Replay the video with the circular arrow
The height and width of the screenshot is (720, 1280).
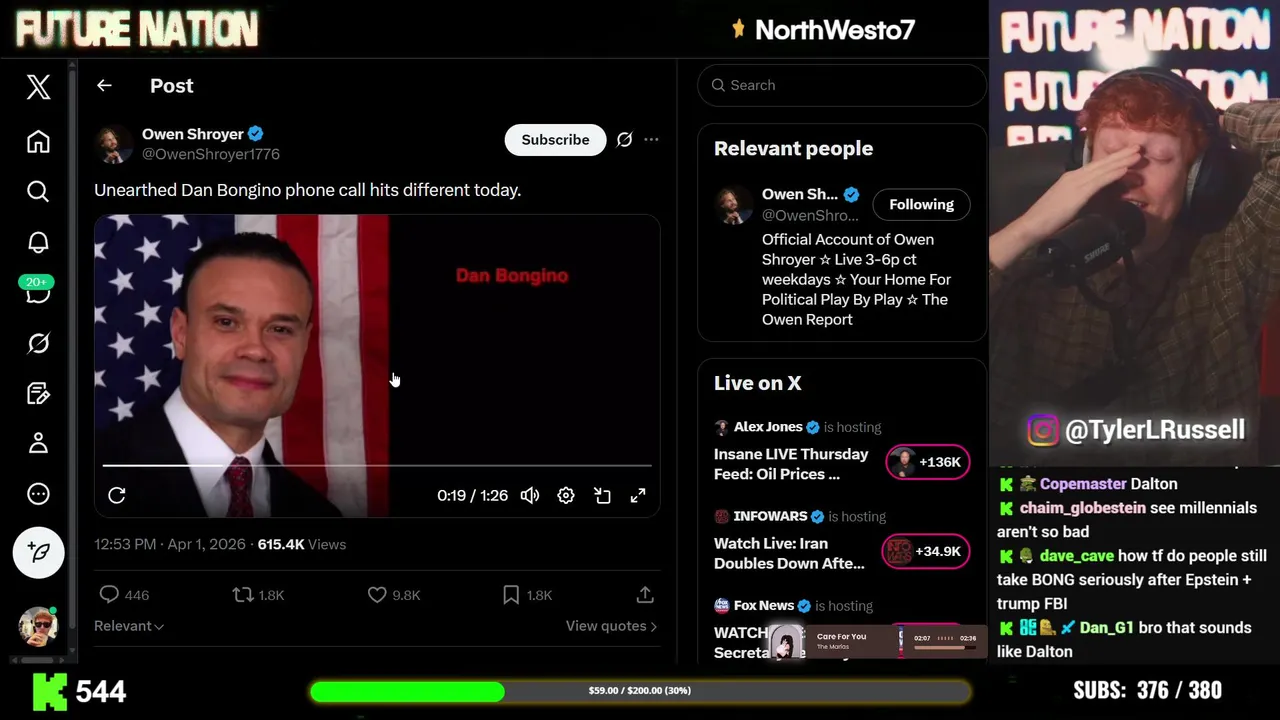point(117,495)
